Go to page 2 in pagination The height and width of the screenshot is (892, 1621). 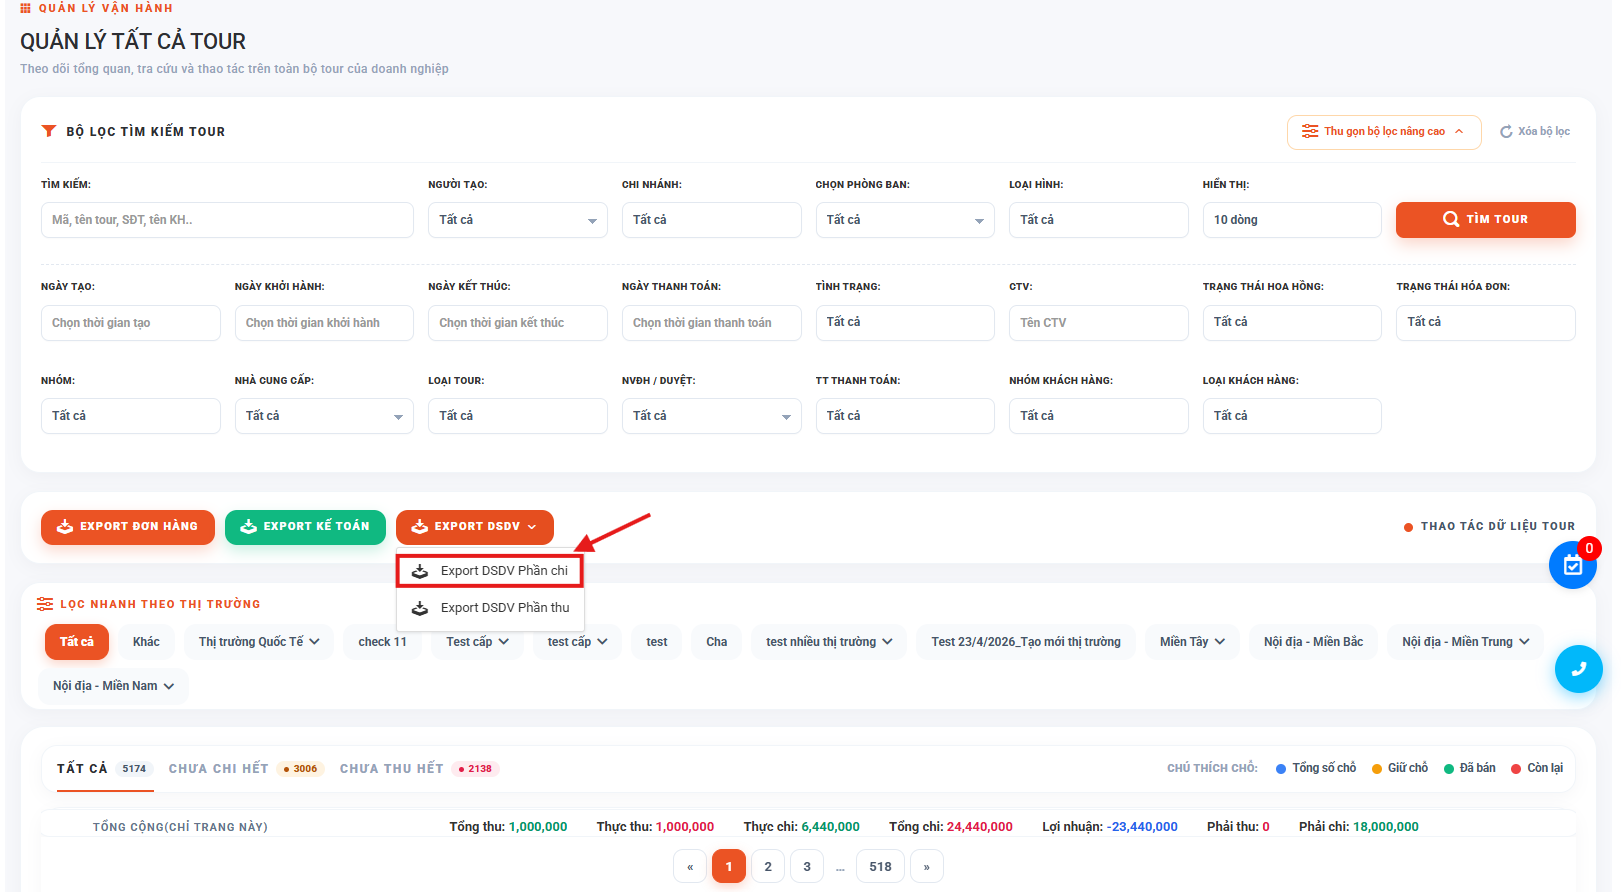768,867
